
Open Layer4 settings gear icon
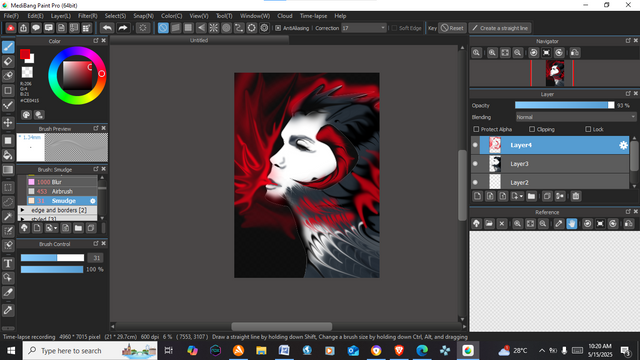point(623,145)
